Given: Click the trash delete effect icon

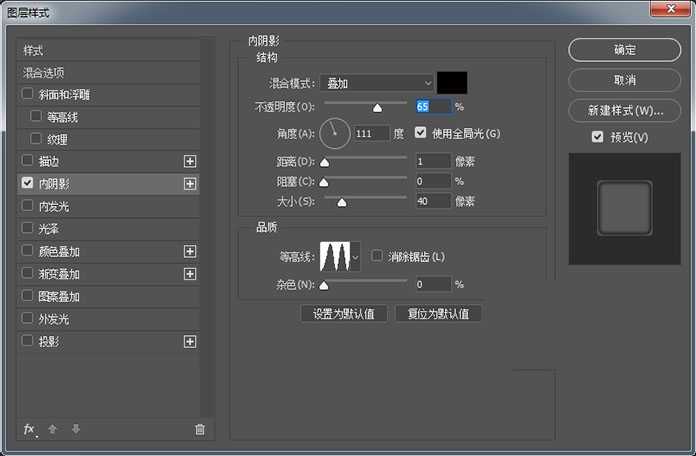Looking at the screenshot, I should [x=199, y=429].
